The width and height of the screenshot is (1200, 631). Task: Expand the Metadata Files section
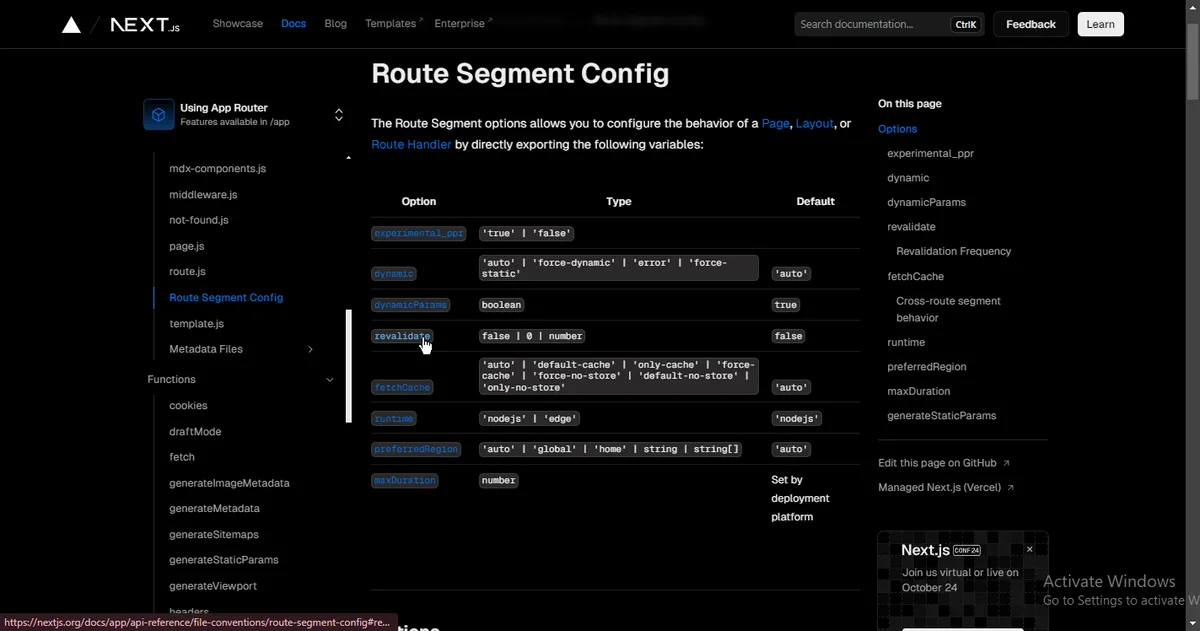click(x=310, y=349)
